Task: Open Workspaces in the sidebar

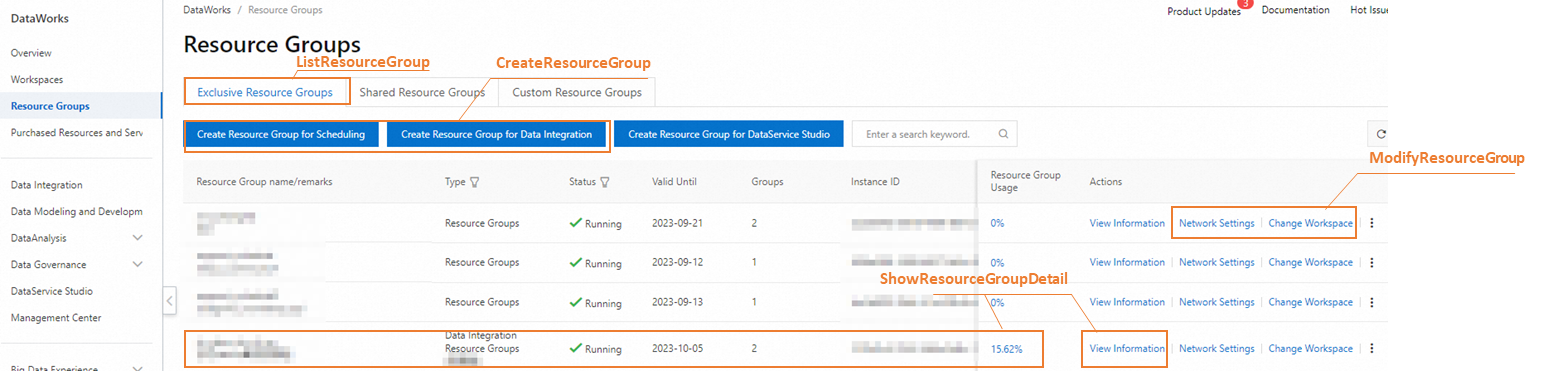Action: pyautogui.click(x=37, y=79)
